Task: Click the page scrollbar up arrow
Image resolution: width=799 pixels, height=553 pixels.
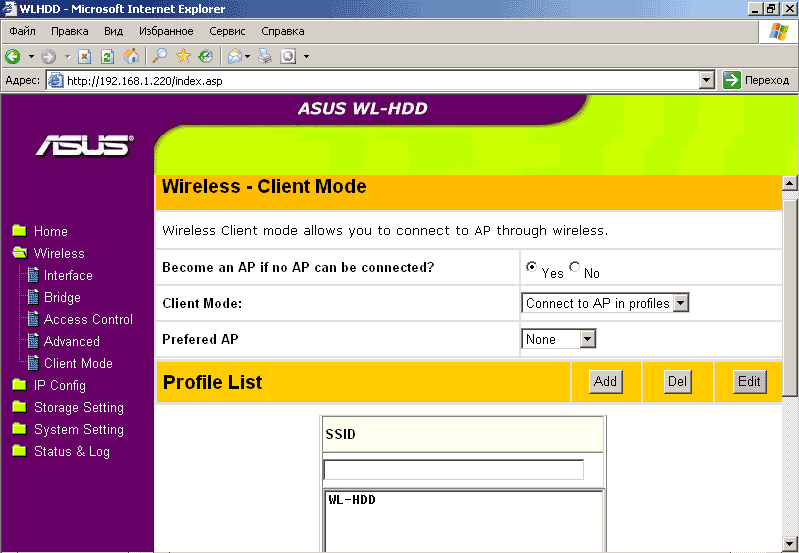Action: click(x=790, y=183)
